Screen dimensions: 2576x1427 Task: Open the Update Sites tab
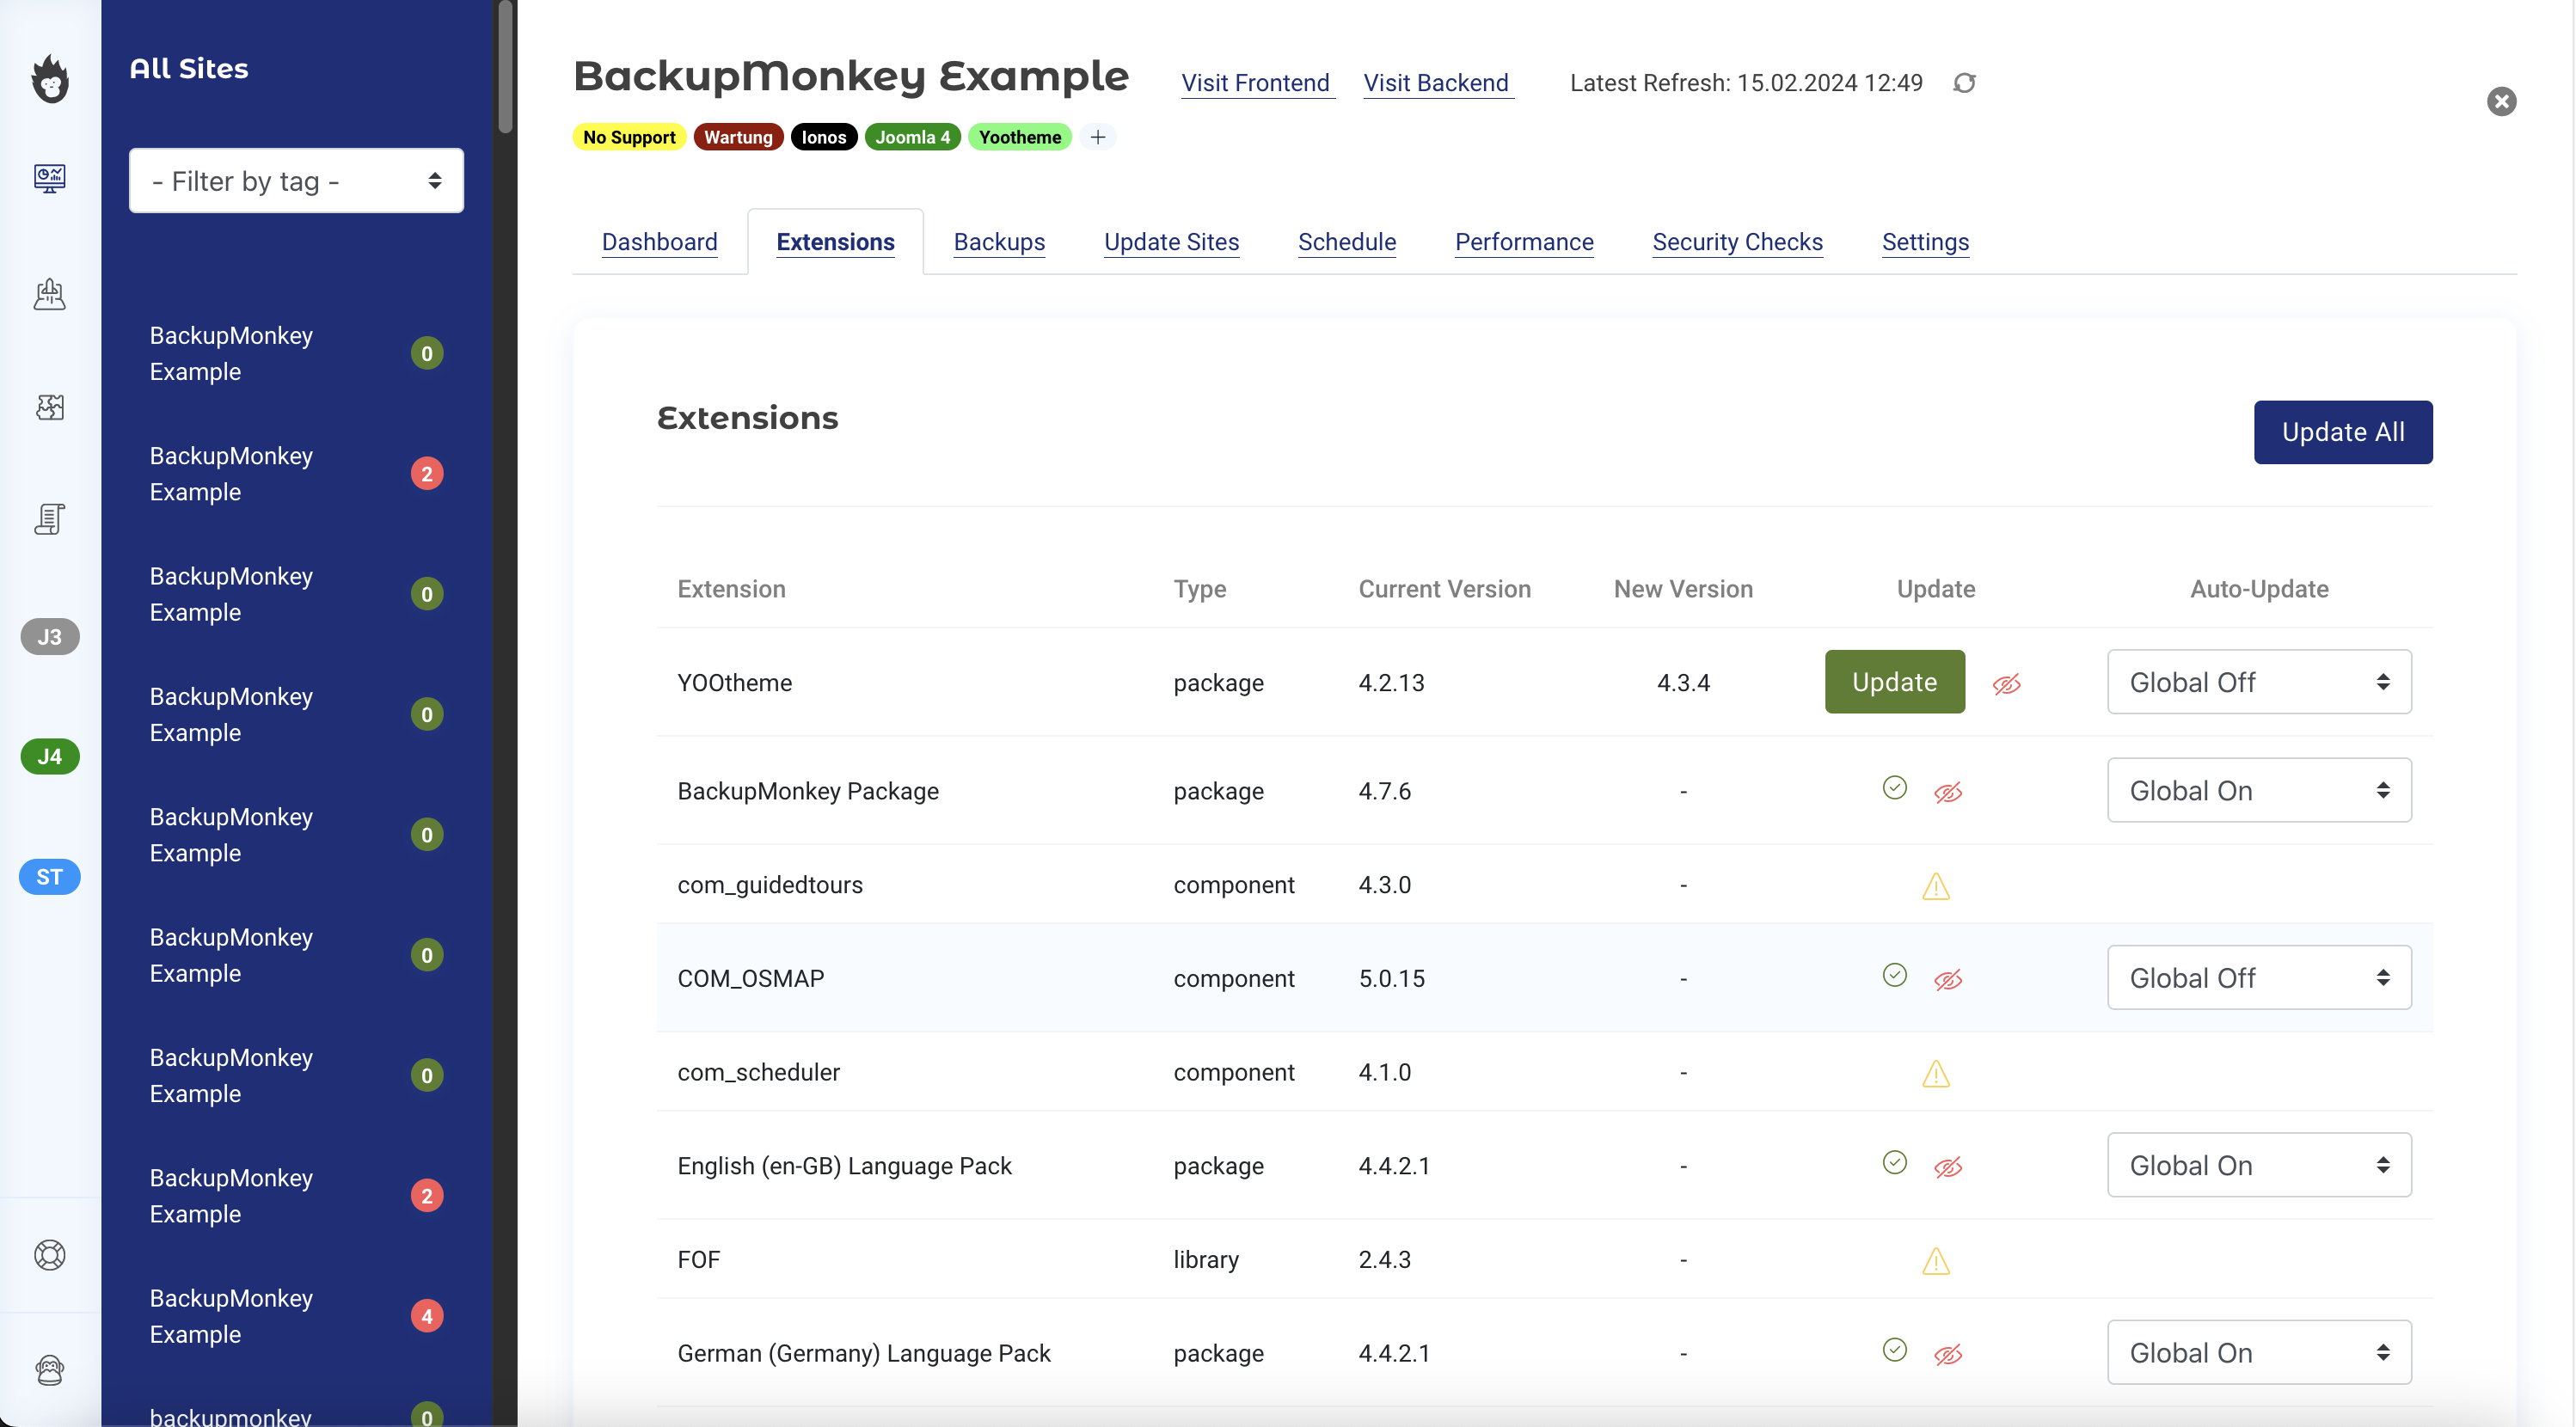(x=1171, y=242)
